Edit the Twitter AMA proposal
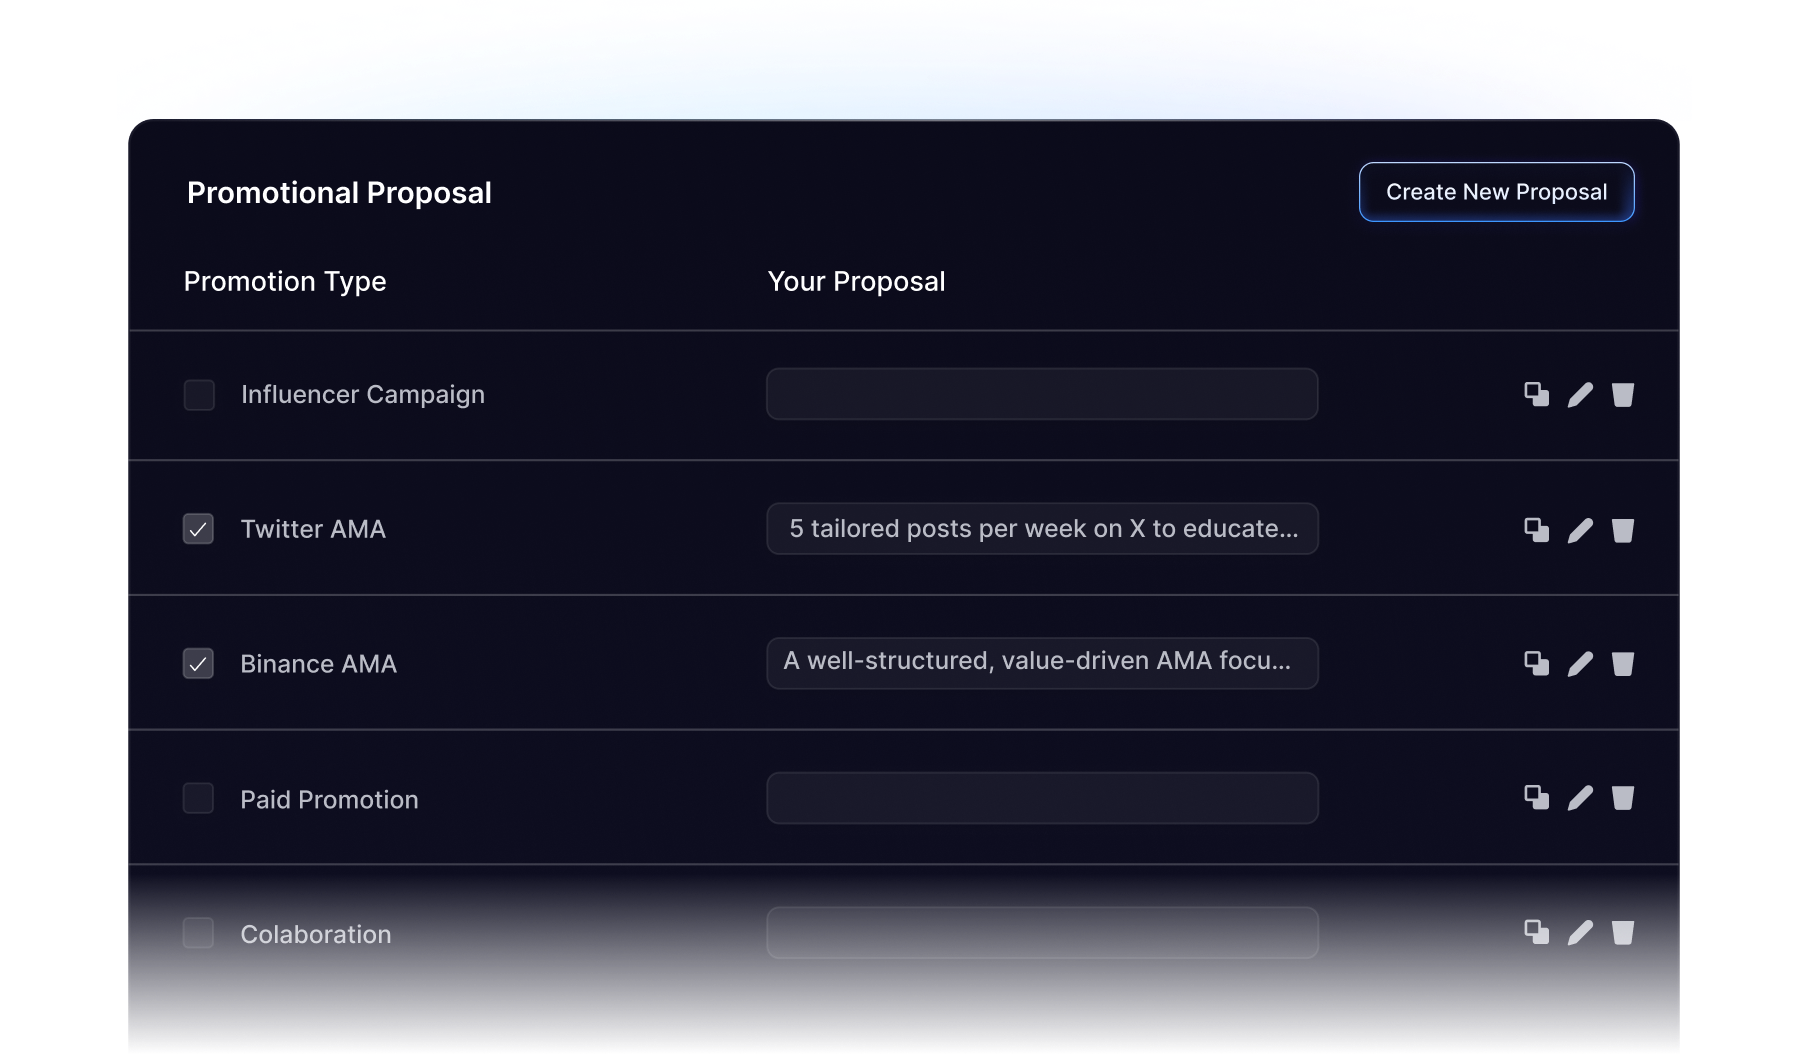 [1580, 530]
